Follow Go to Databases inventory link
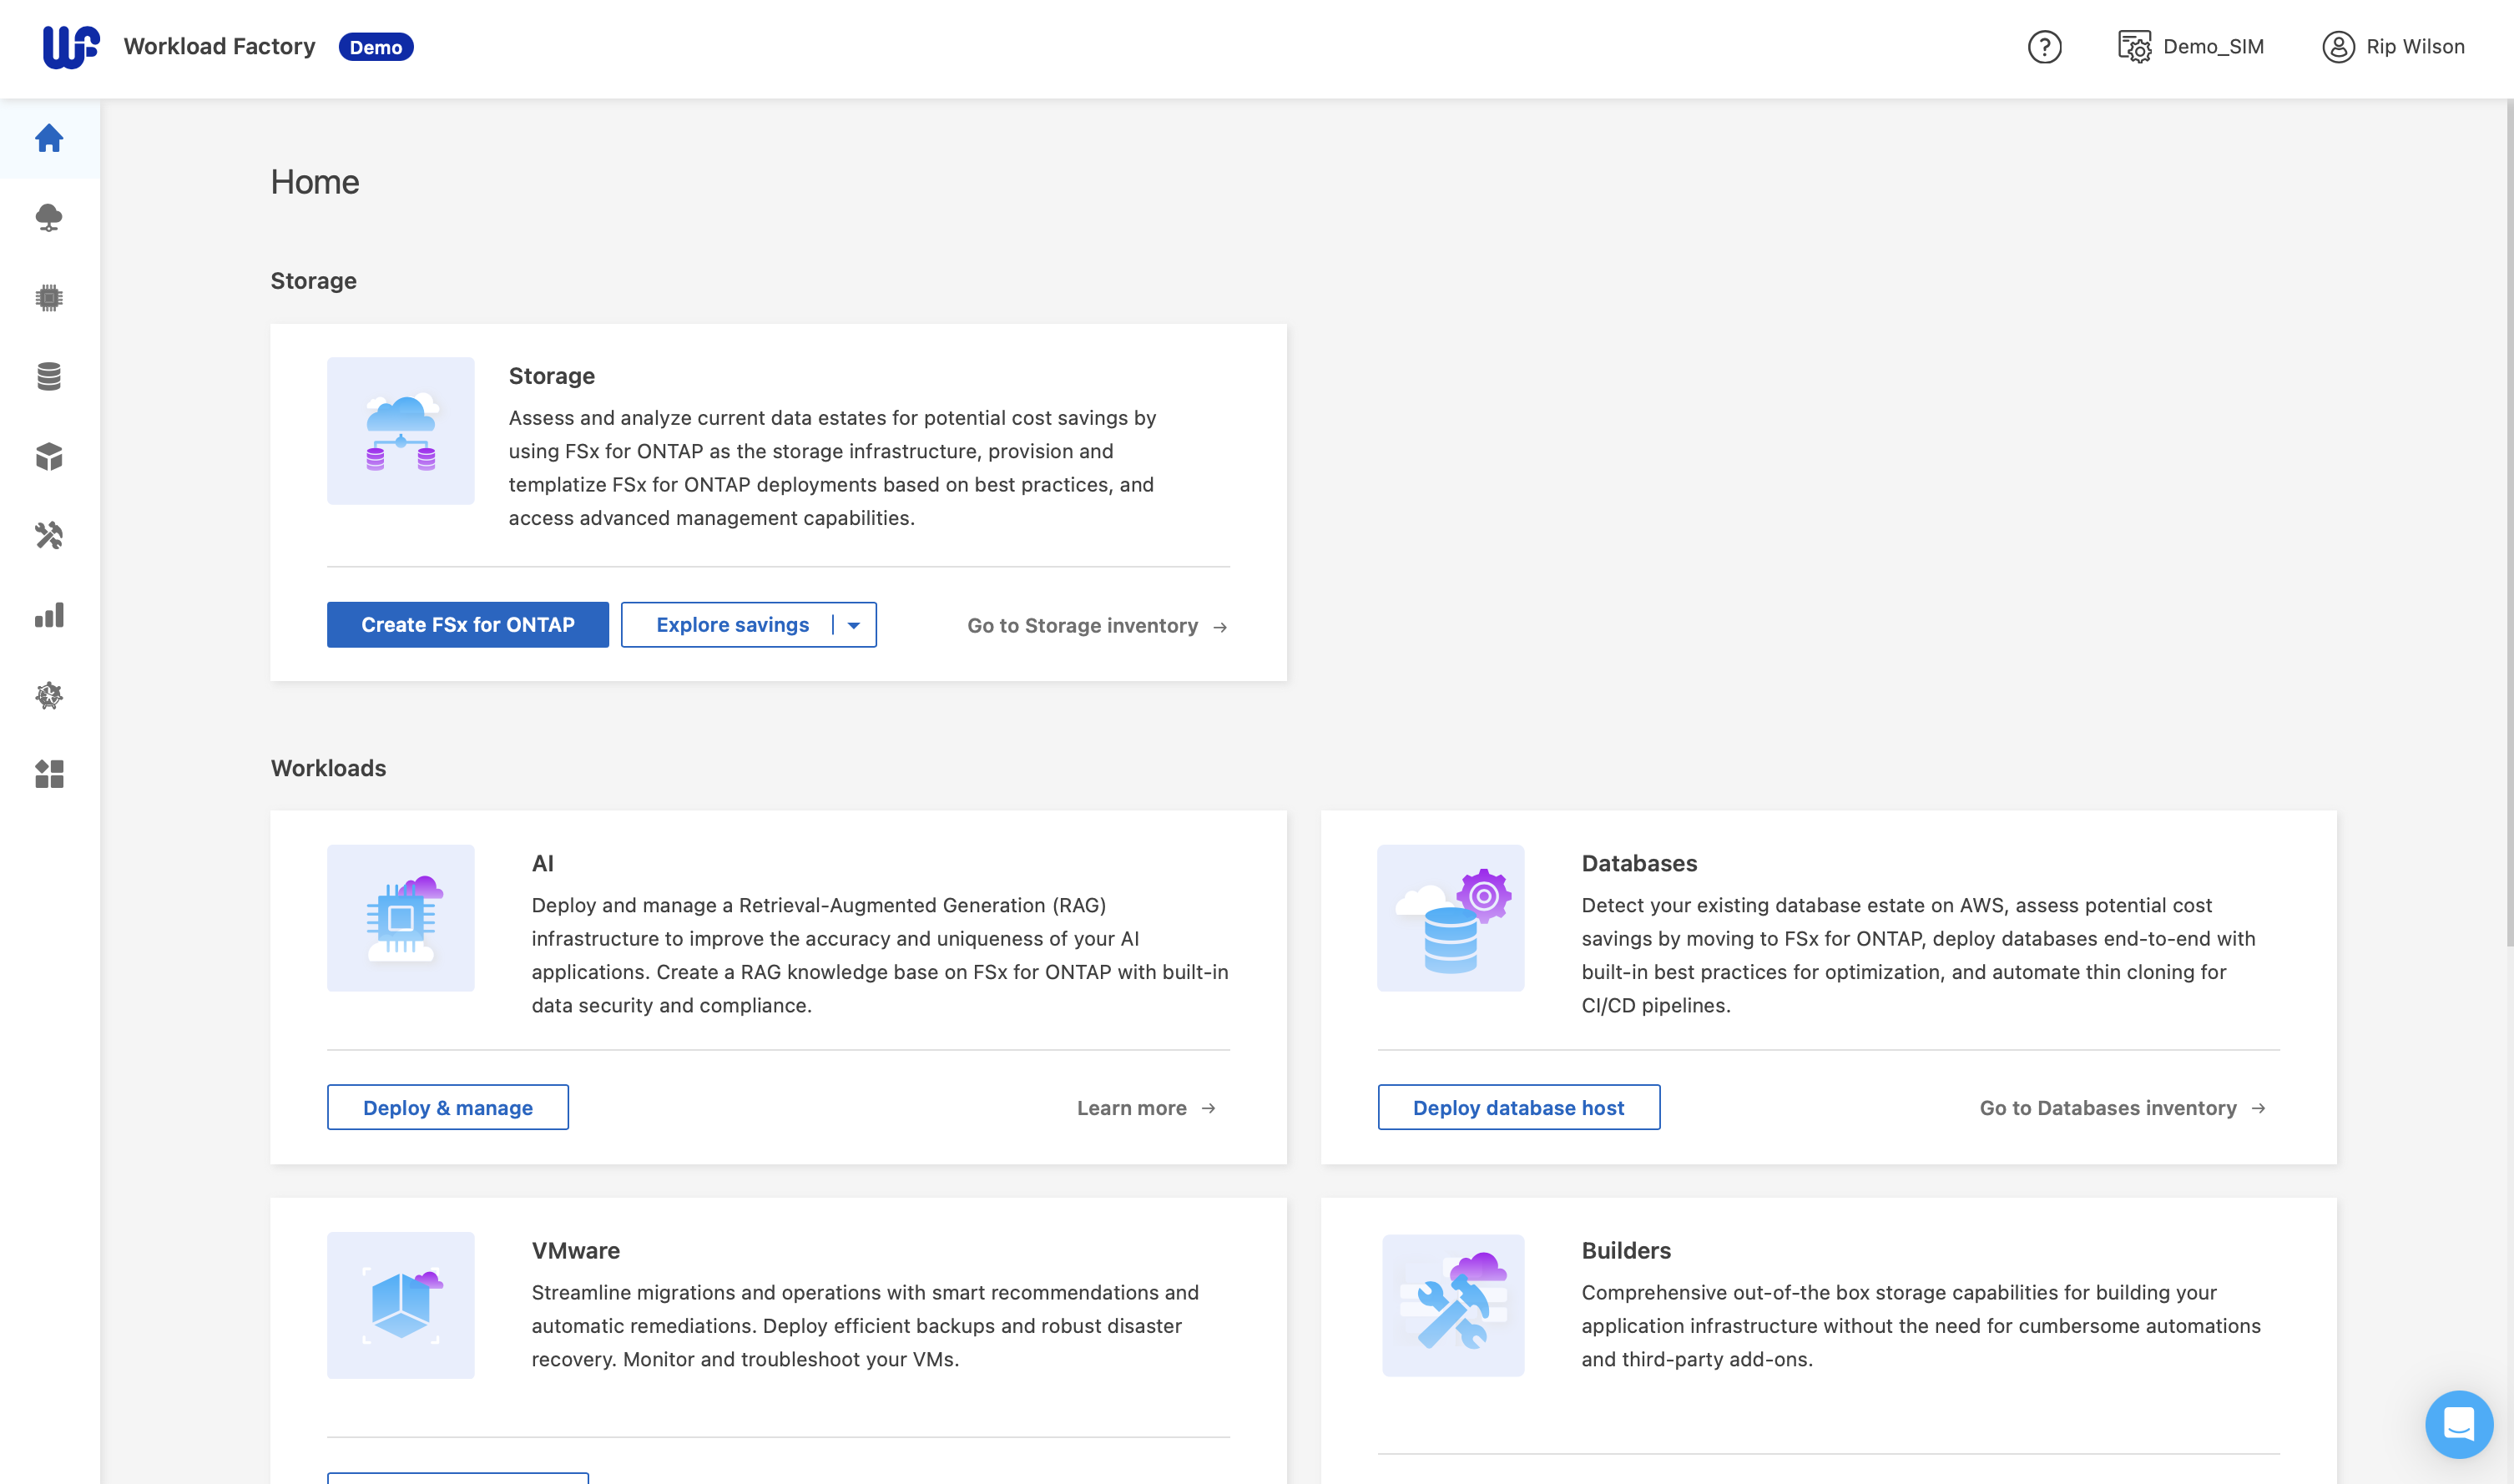2514x1484 pixels. pyautogui.click(x=2121, y=1108)
